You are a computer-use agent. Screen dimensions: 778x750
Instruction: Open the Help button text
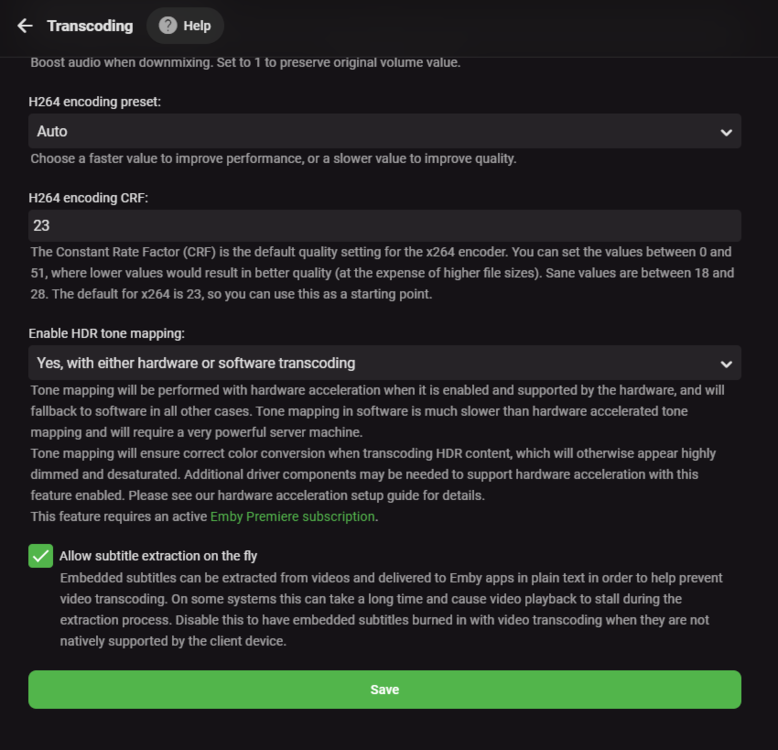197,26
